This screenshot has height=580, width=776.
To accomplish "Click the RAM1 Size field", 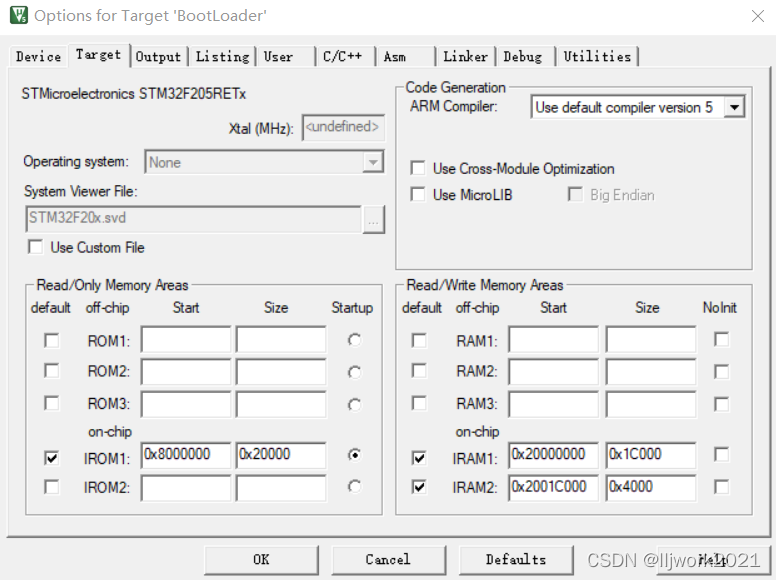I will pos(651,339).
